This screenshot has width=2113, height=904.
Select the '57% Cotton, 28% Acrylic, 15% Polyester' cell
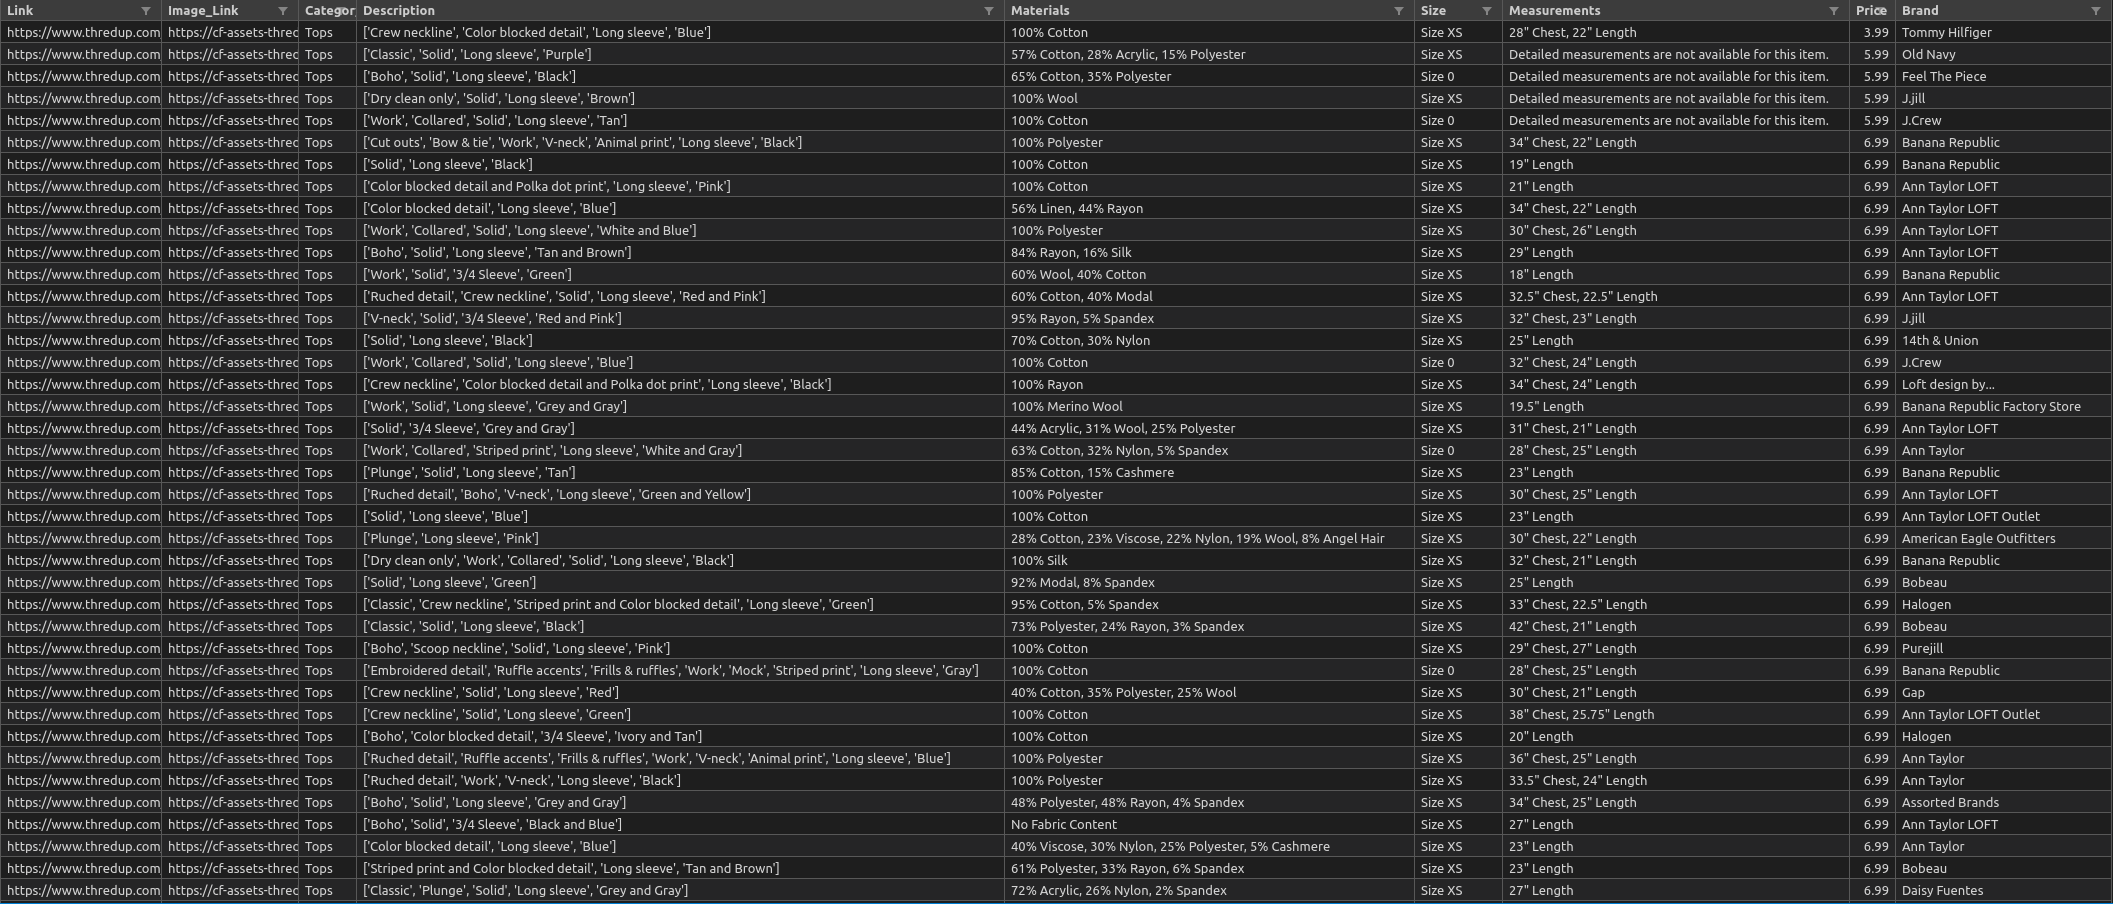click(1209, 55)
